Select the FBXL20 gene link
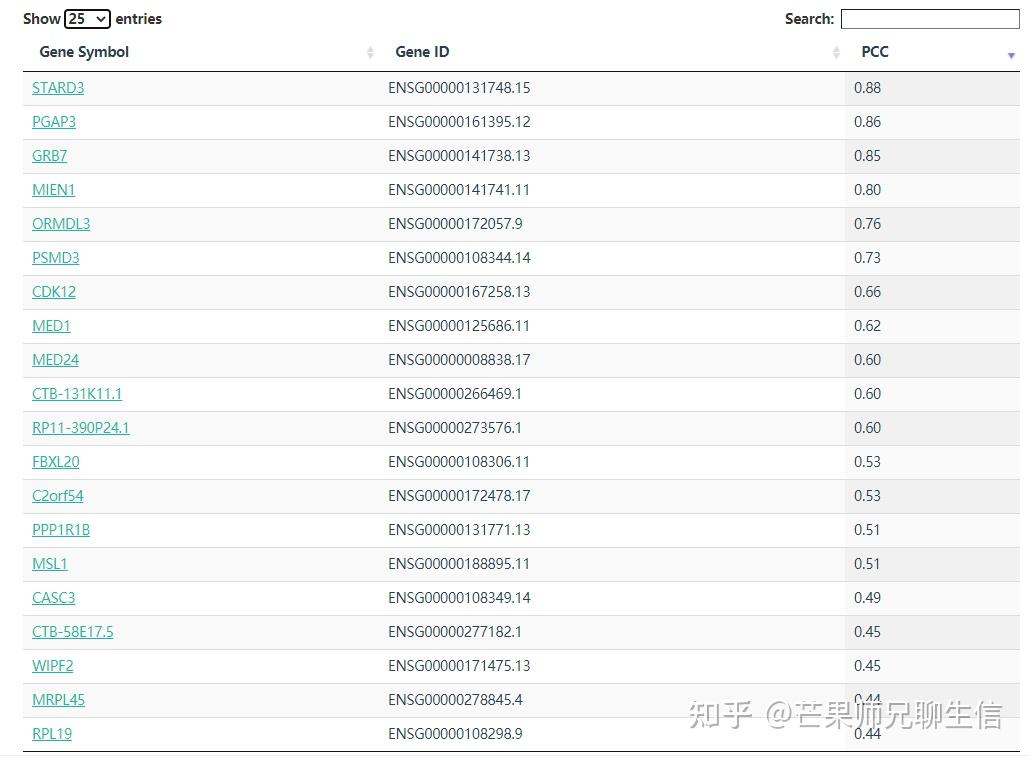The height and width of the screenshot is (758, 1029). [56, 462]
